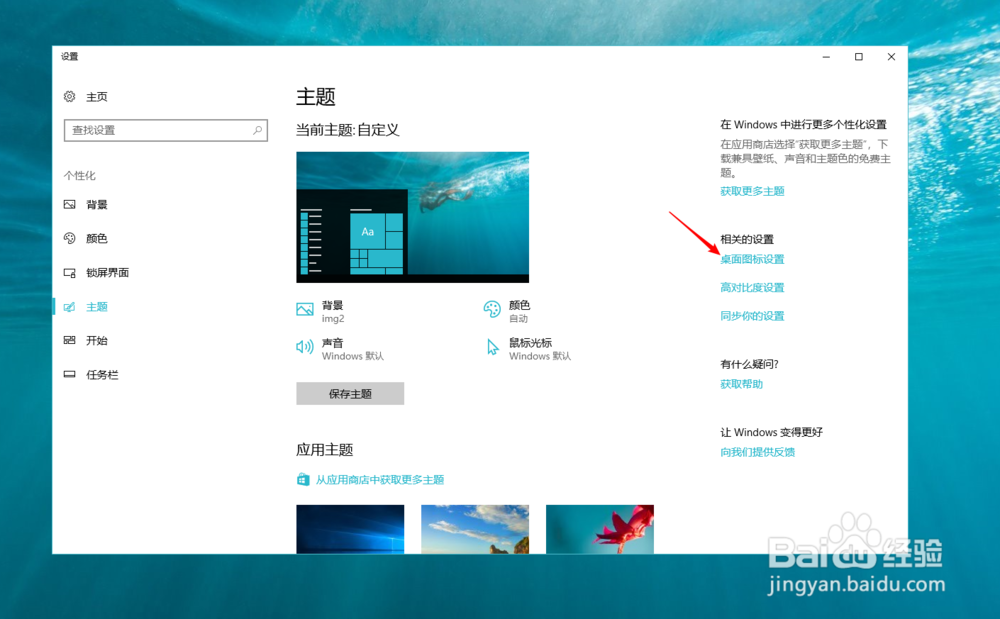The width and height of the screenshot is (1000, 619).
Task: Click the 颜色 palette icon in the sidebar
Action: tap(70, 238)
